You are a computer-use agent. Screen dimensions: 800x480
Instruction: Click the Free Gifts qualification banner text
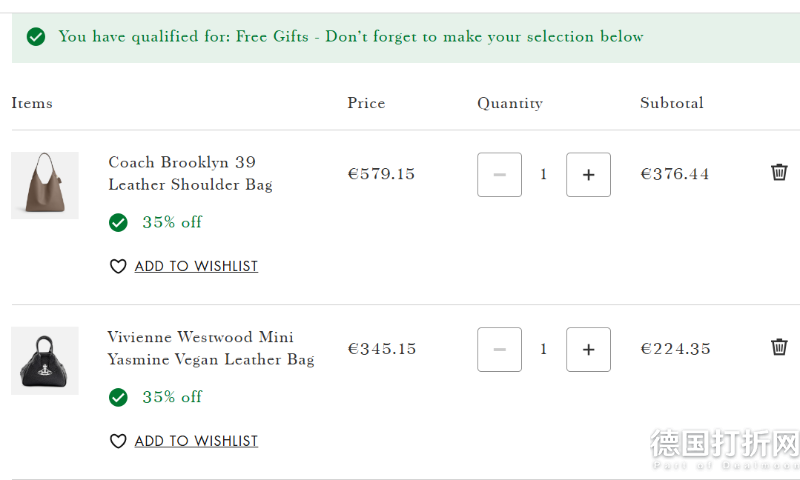(x=351, y=37)
